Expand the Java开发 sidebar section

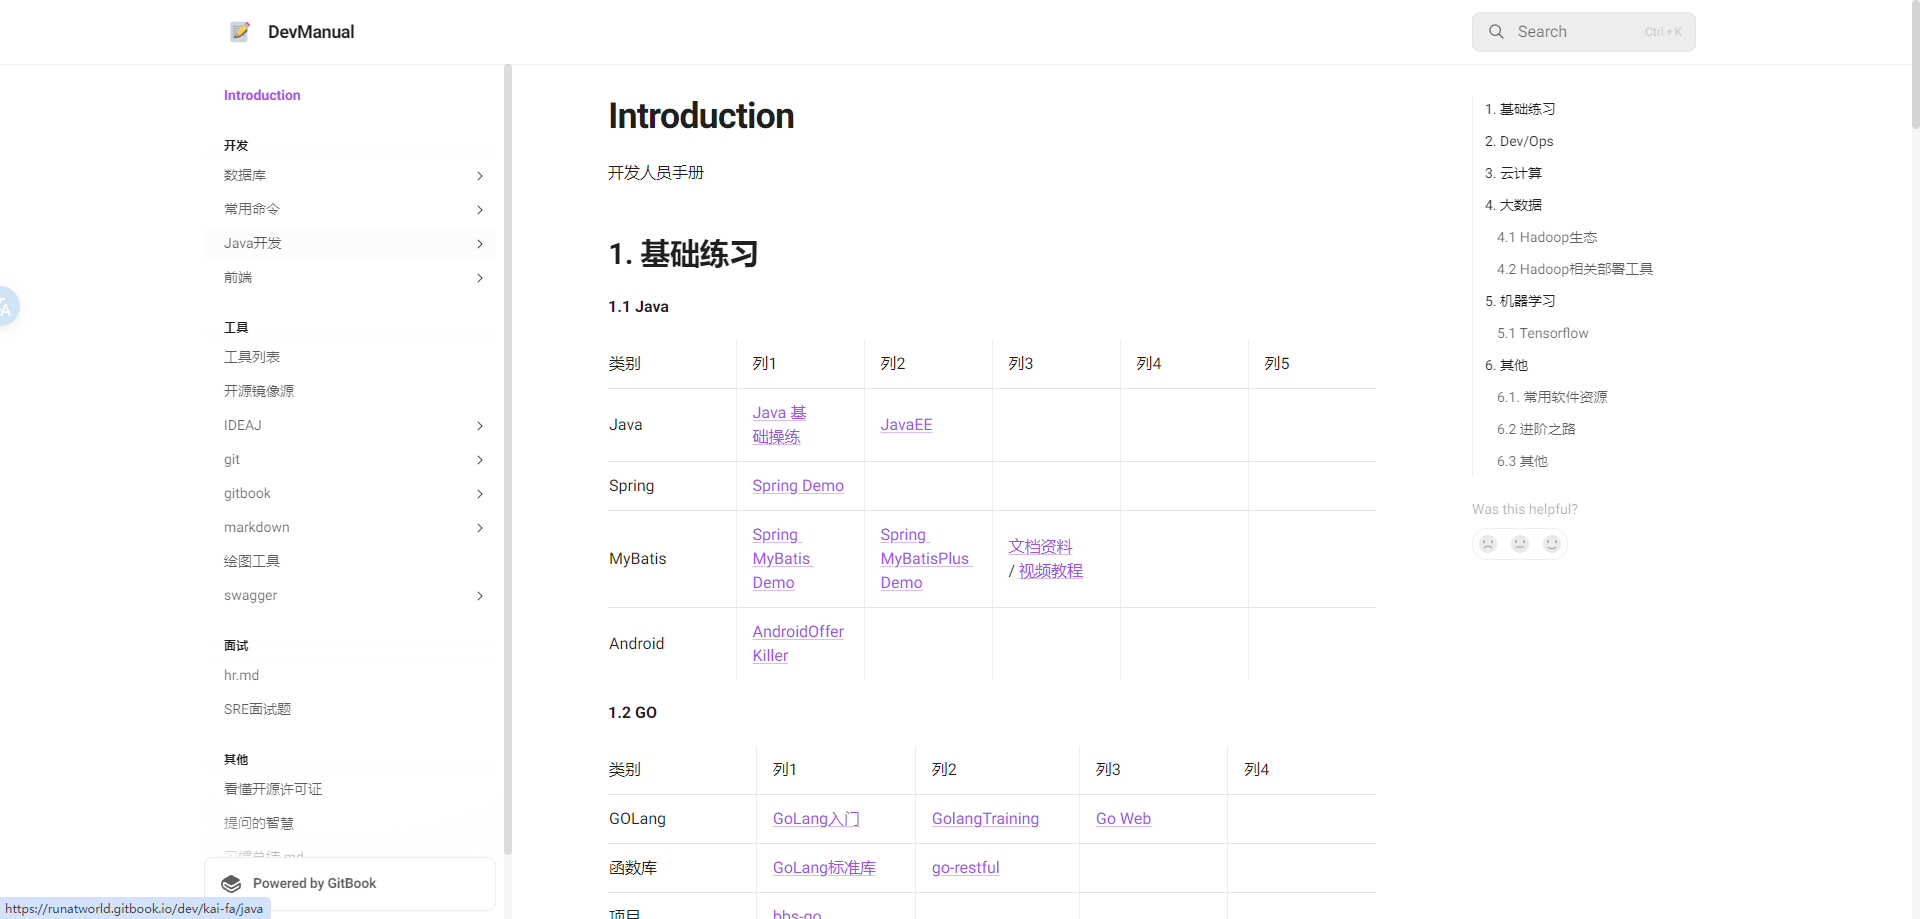(x=480, y=244)
